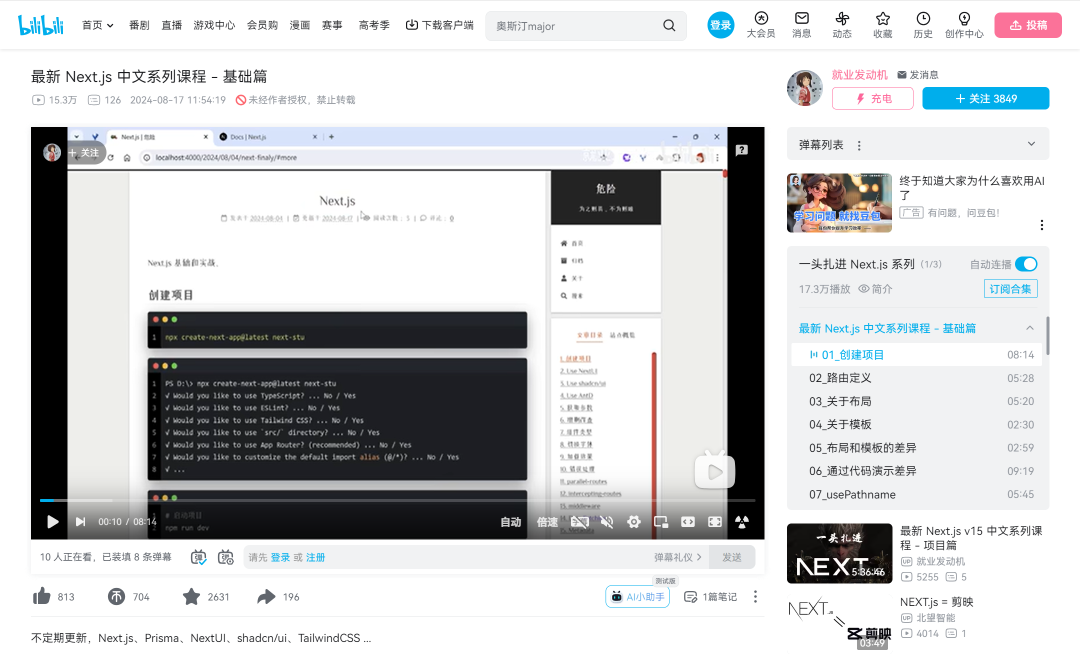This screenshot has width=1080, height=654.
Task: Open 自动 quality selector in player
Action: [510, 522]
